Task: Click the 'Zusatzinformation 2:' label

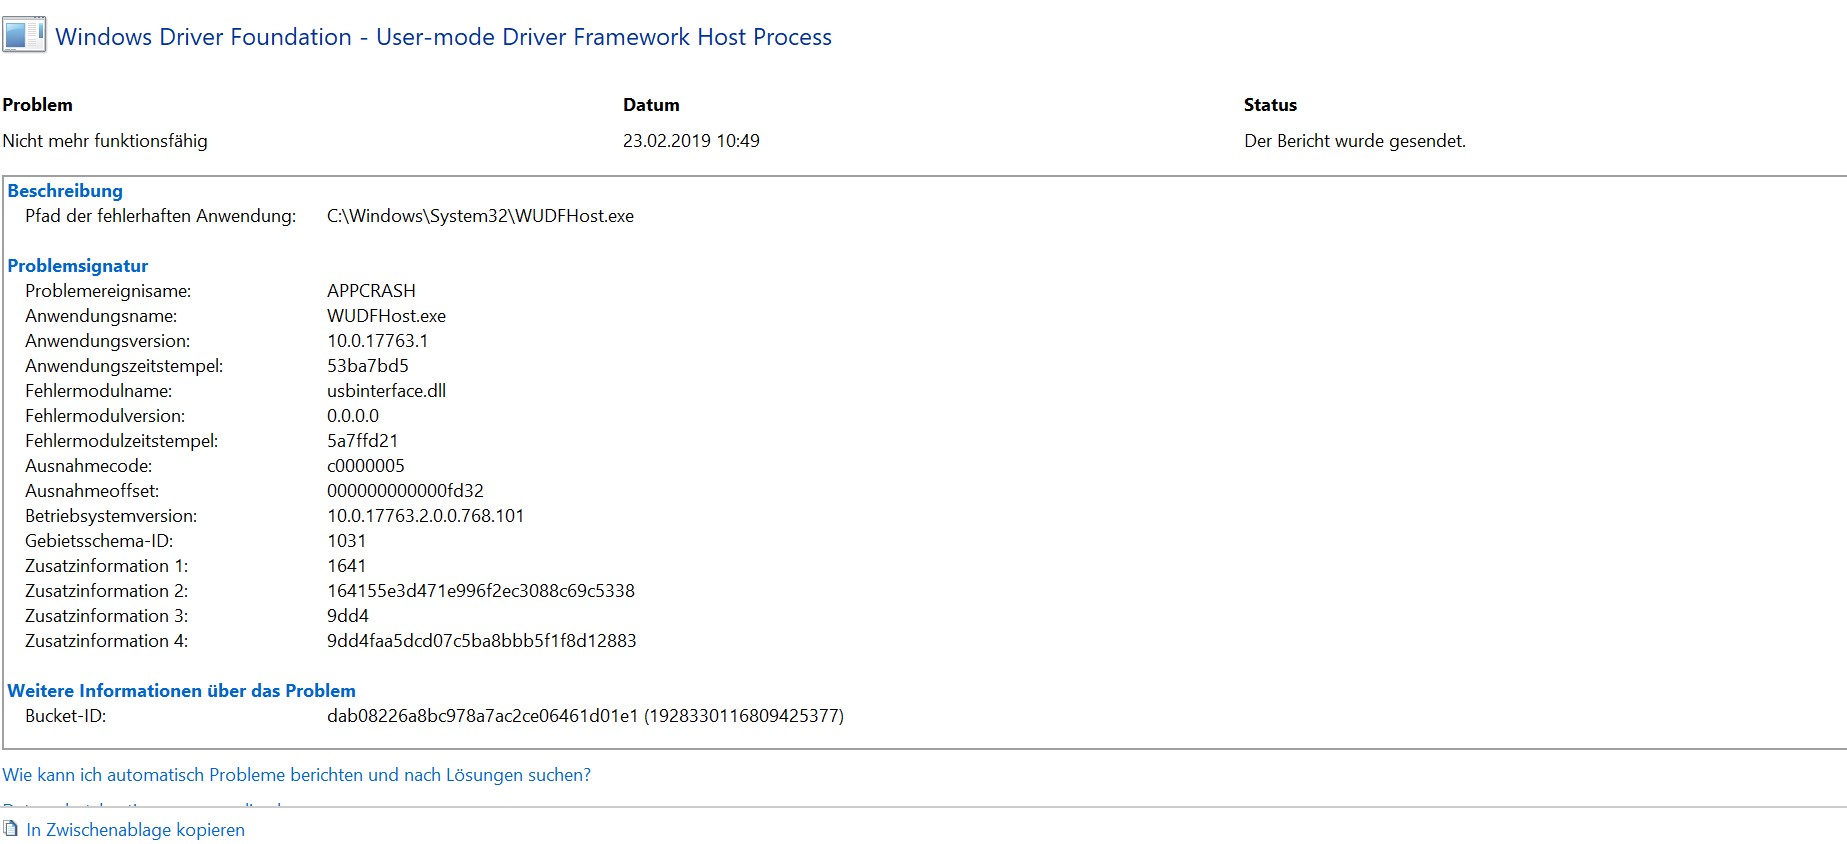Action: tap(106, 591)
